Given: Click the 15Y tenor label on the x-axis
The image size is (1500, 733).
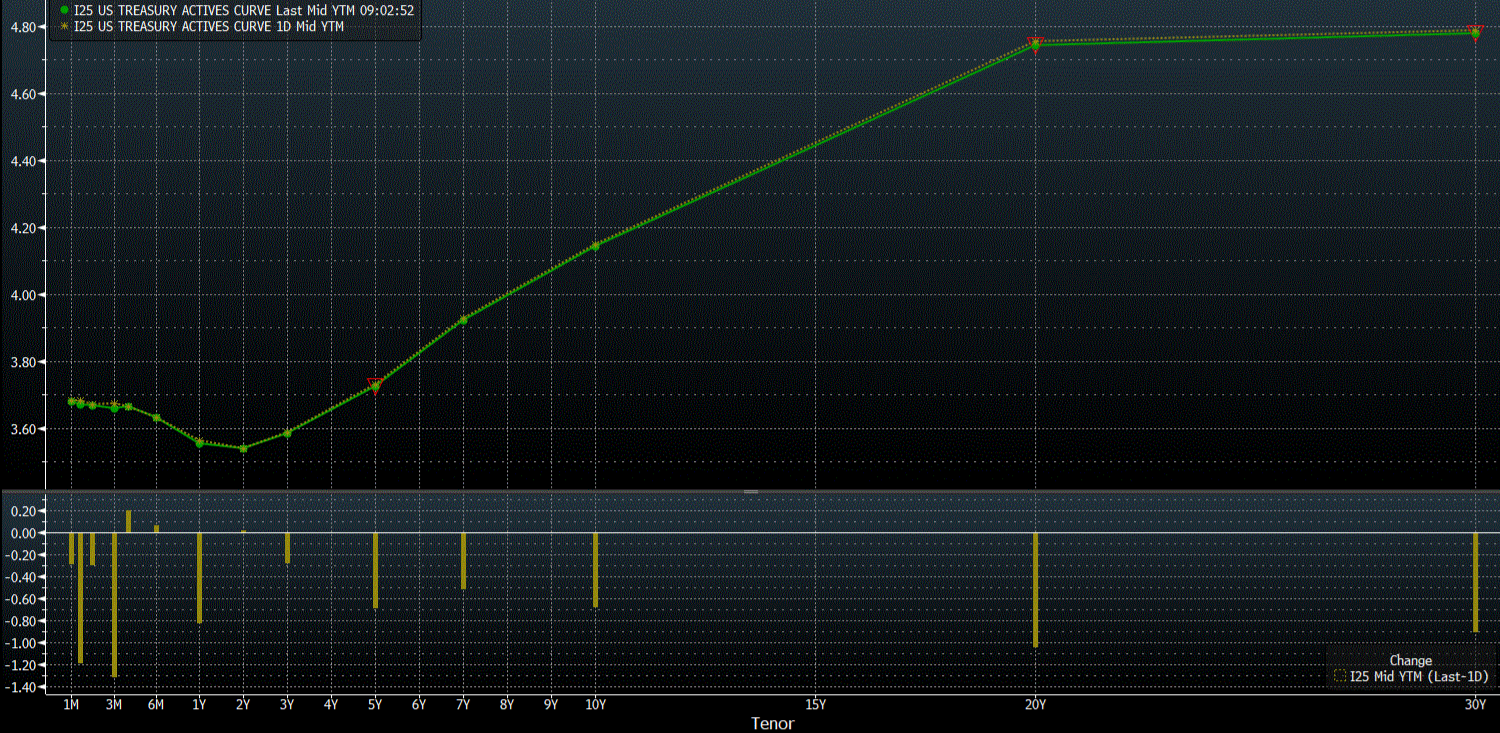Looking at the screenshot, I should 815,705.
